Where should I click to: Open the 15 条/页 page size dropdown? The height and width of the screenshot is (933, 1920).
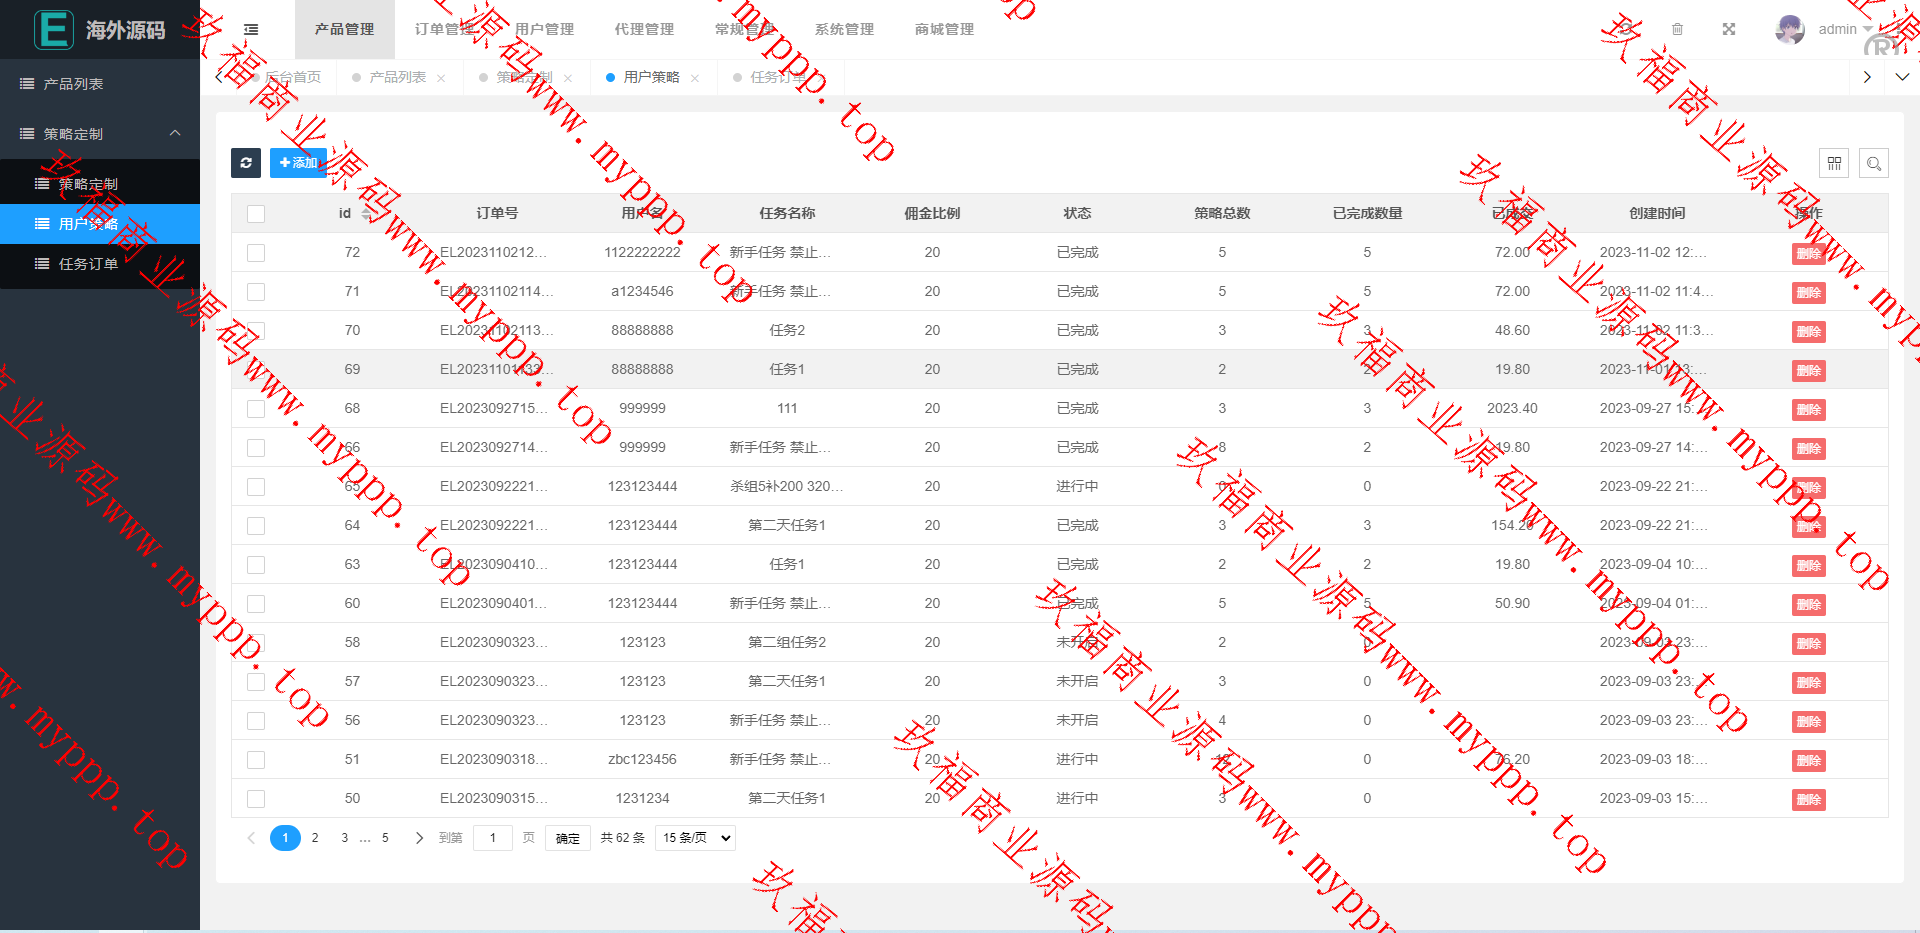(695, 838)
